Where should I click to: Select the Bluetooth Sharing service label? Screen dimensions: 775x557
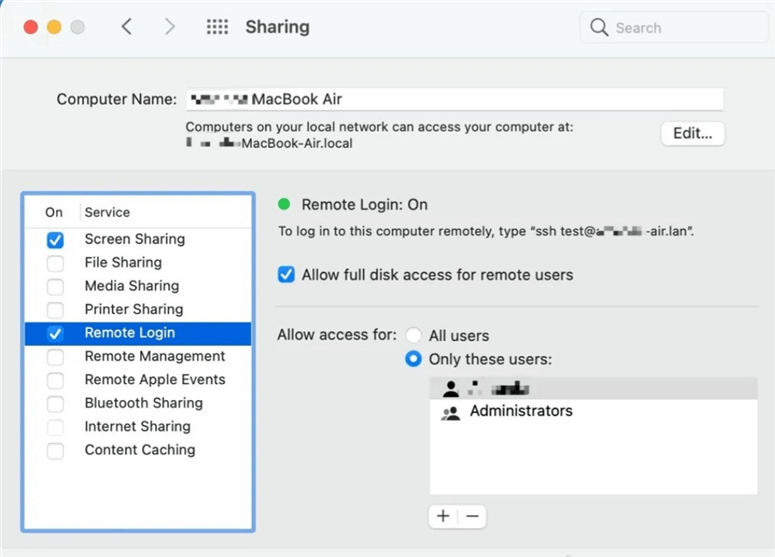click(144, 403)
